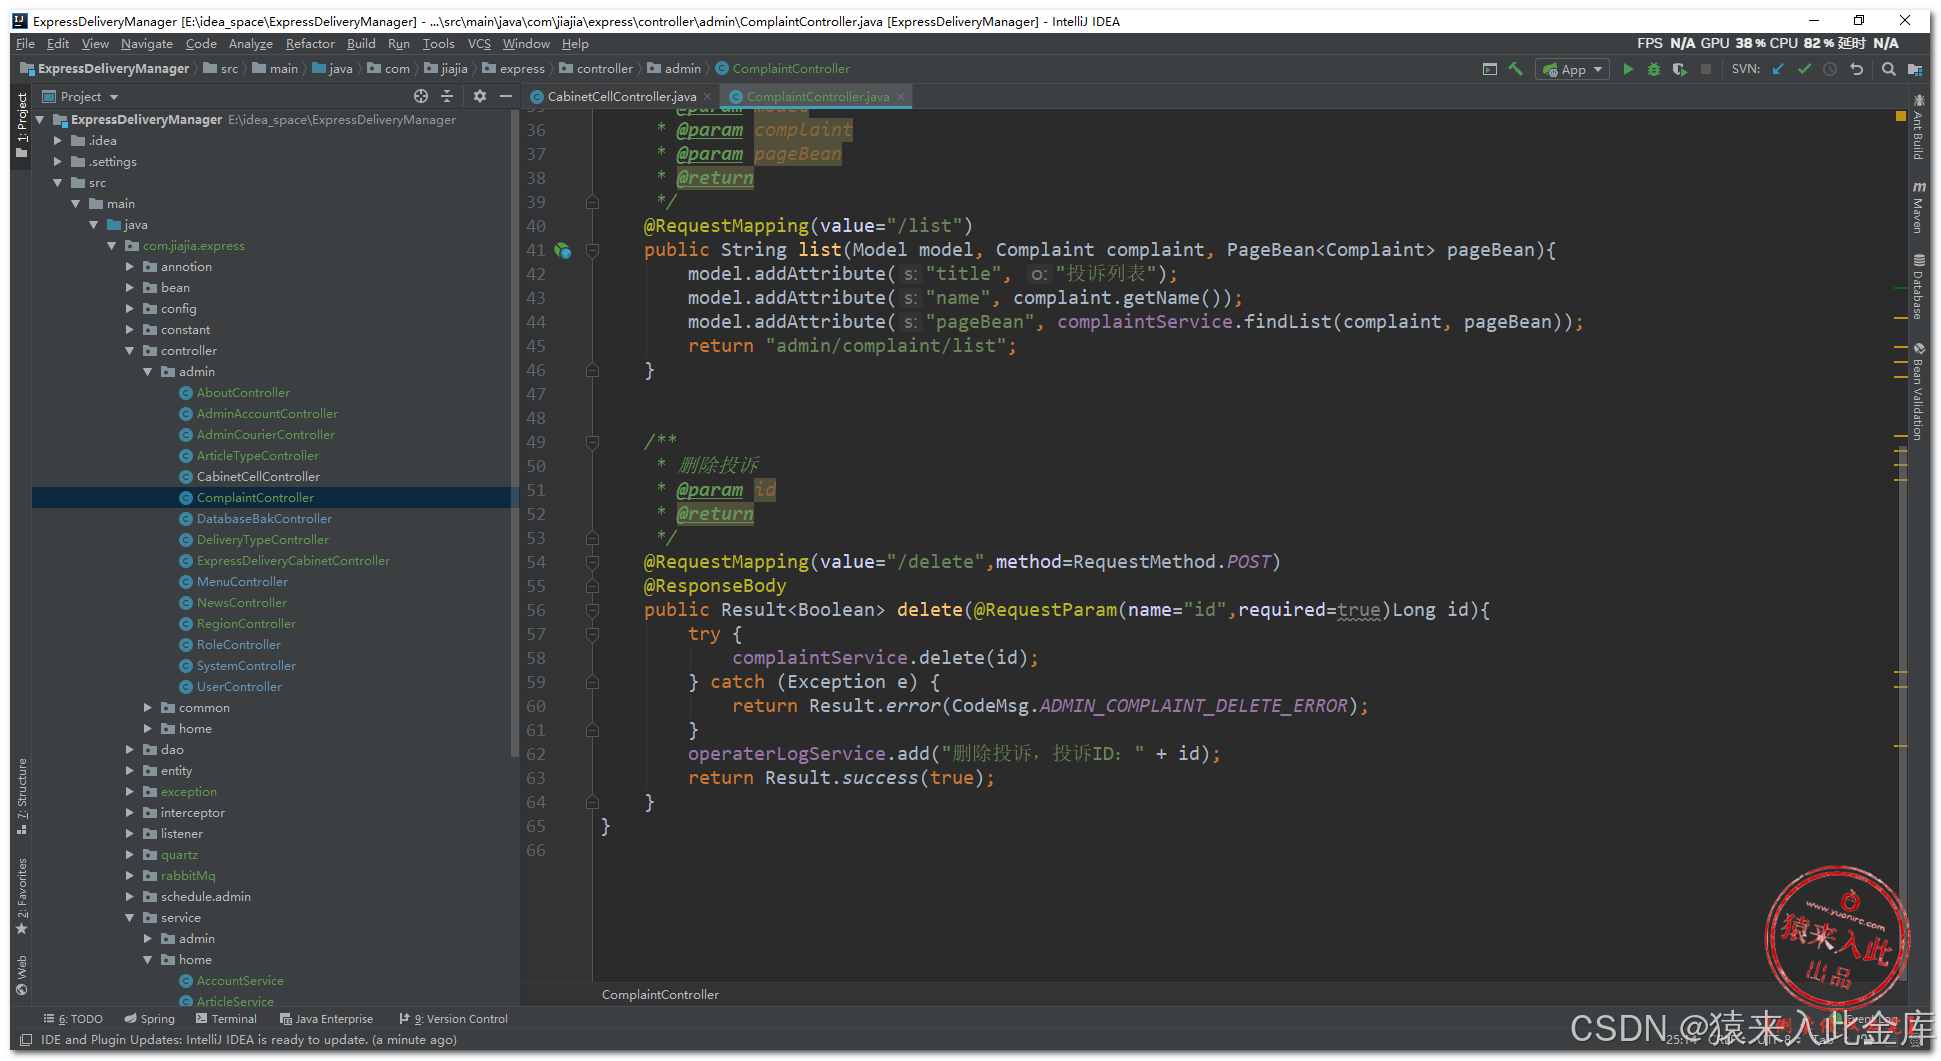Open the Spring tool window
This screenshot has width=1941, height=1061.
tap(149, 1019)
